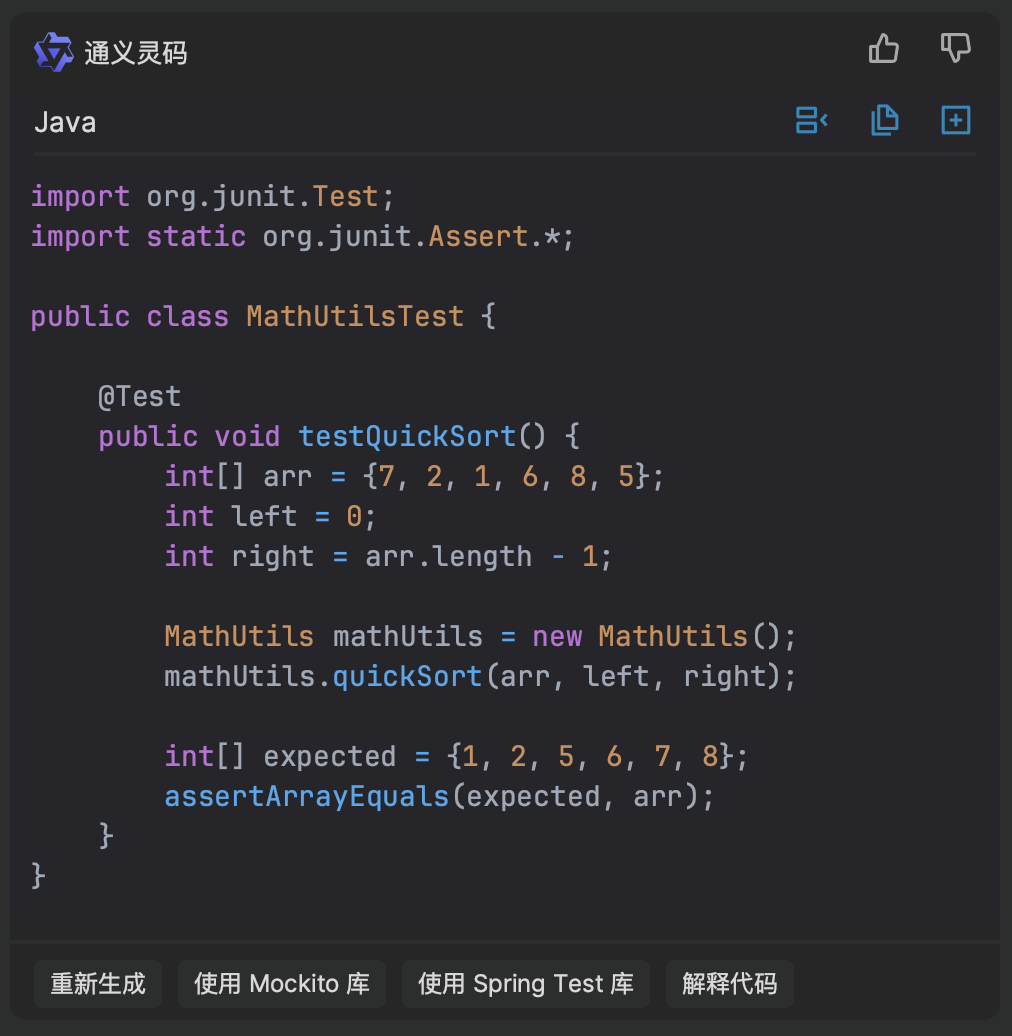Click the 'int[] expected' declaration line
This screenshot has width=1012, height=1036.
tap(456, 757)
